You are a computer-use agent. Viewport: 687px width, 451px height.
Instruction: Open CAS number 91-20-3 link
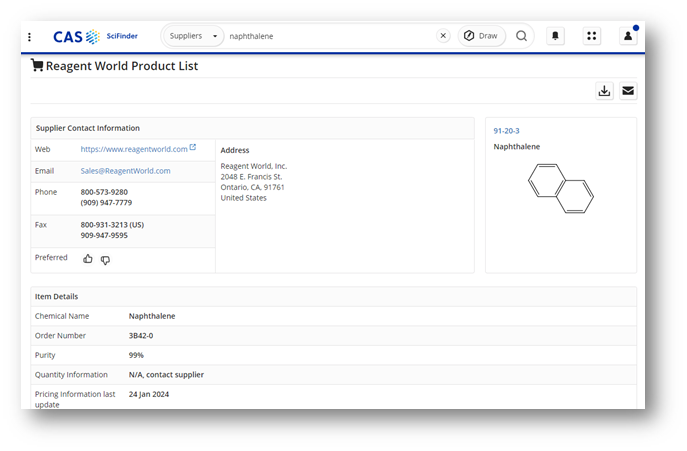506,131
